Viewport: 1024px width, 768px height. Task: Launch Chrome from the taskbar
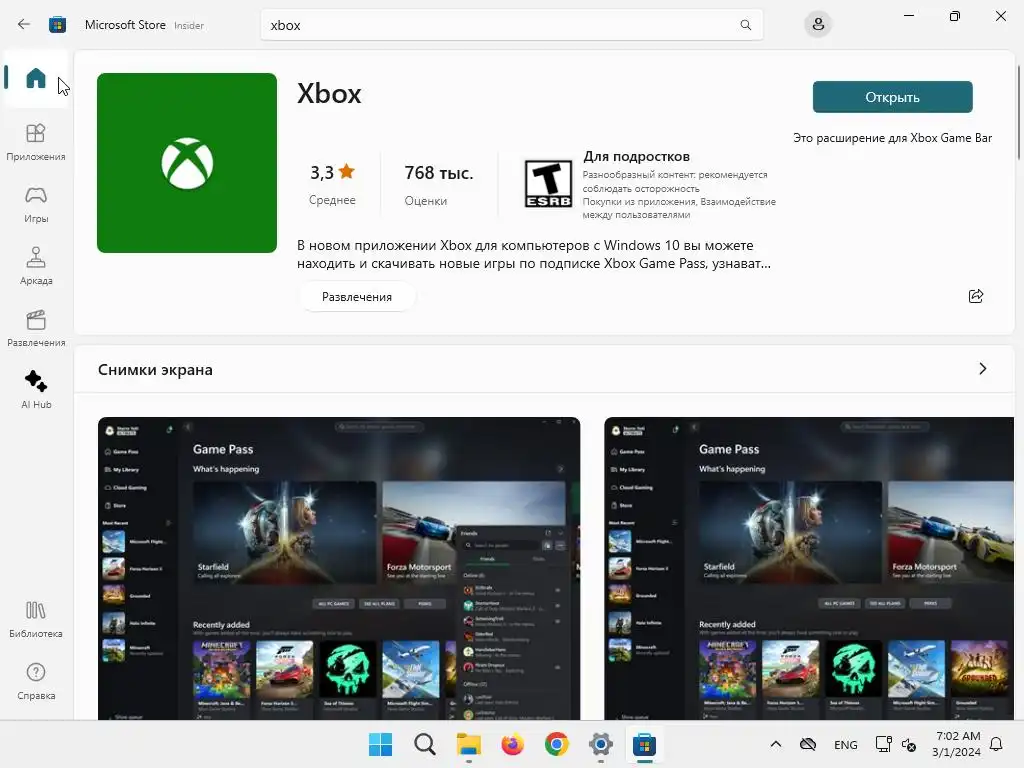(556, 744)
